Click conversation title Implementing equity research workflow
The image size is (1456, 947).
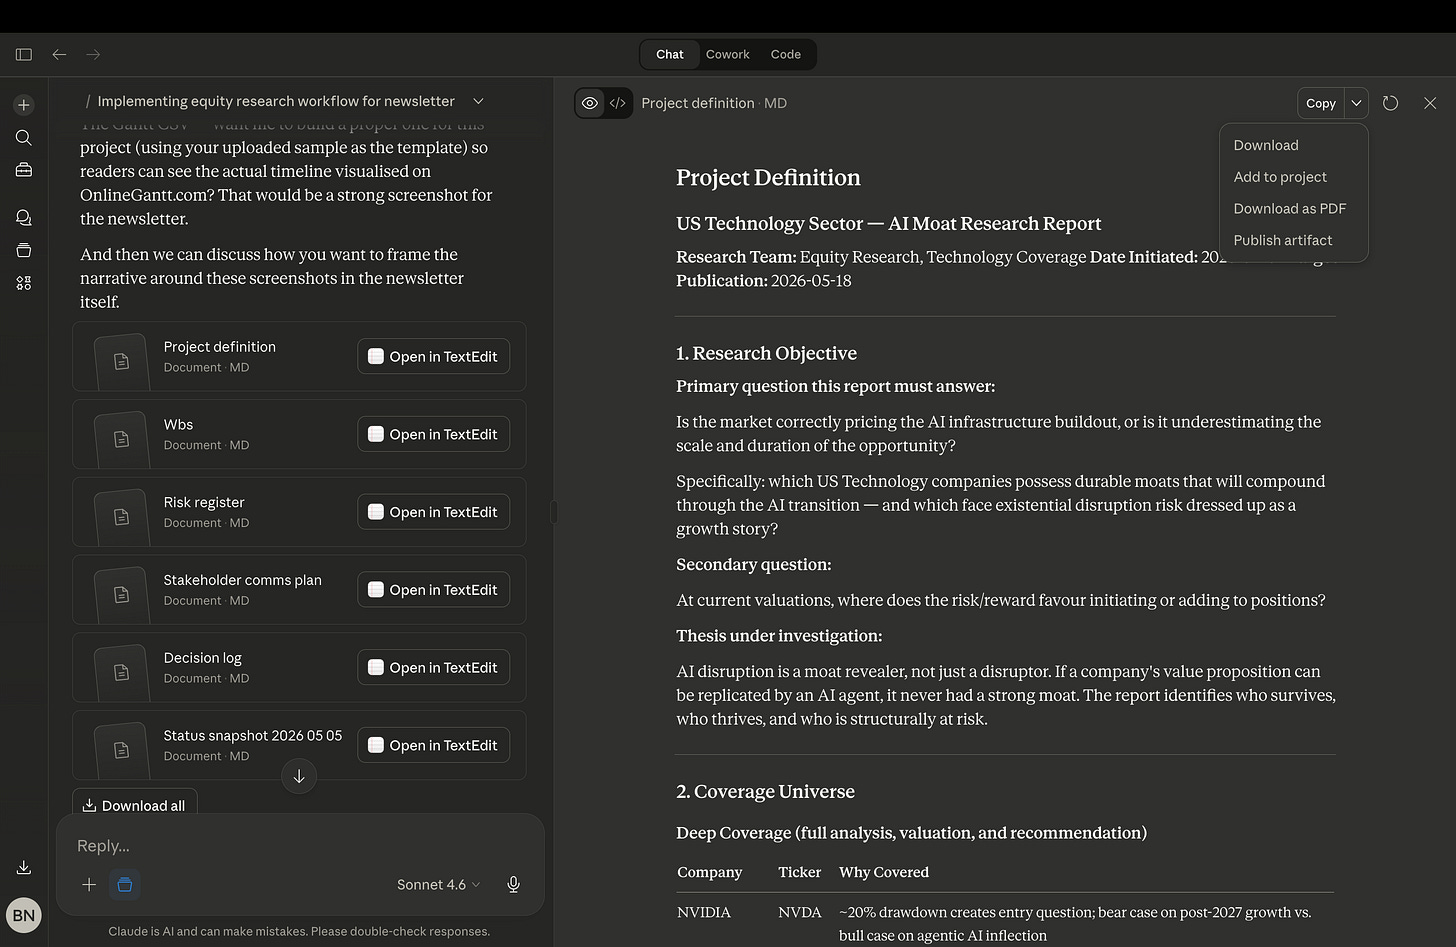click(x=276, y=101)
